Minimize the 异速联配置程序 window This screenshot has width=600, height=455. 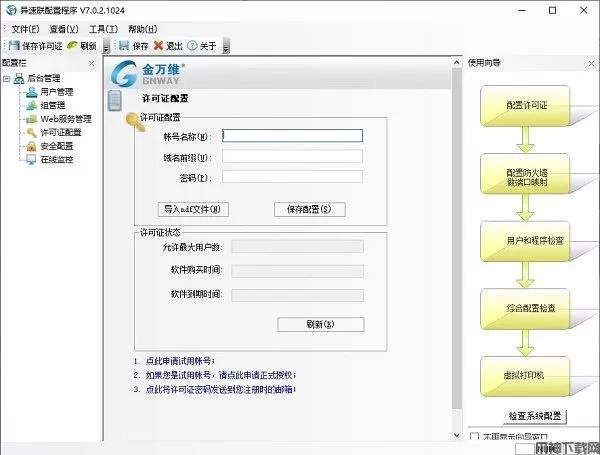[x=522, y=10]
